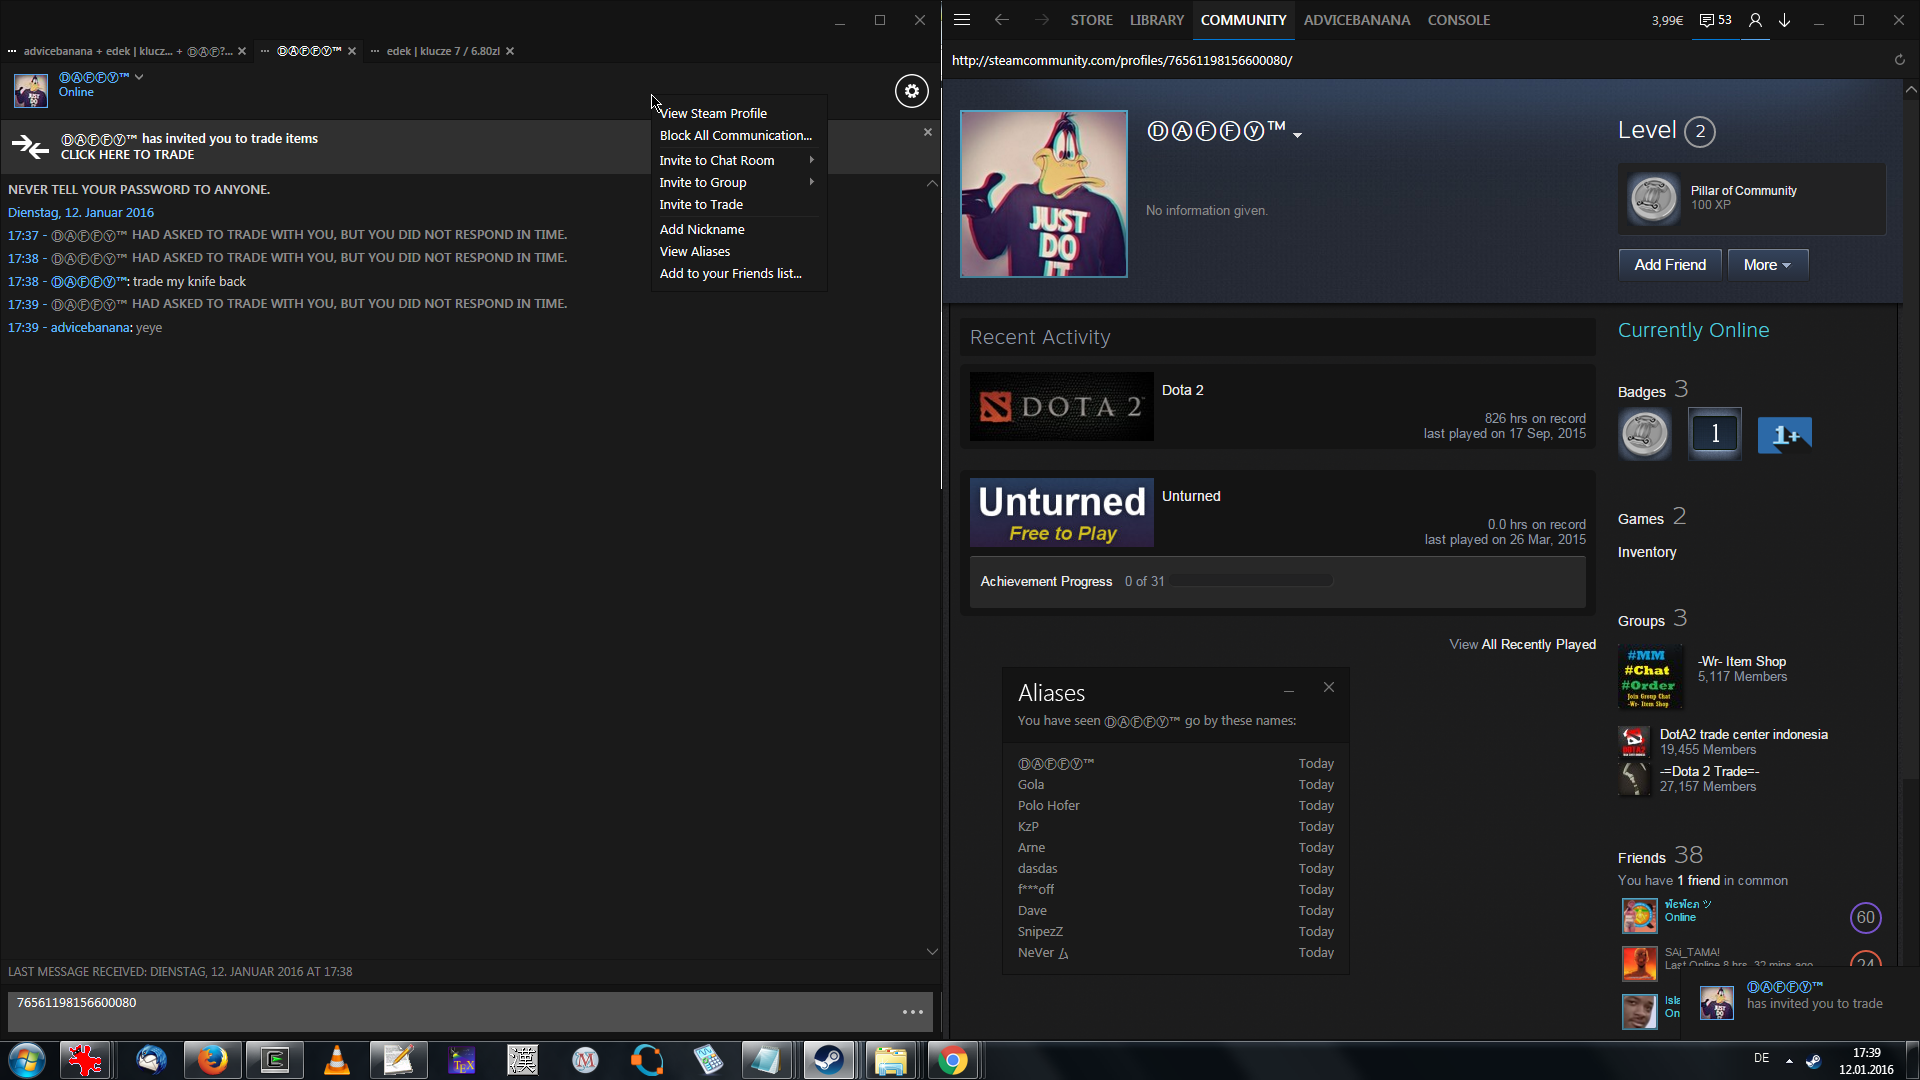Viewport: 1920px width, 1080px height.
Task: Open chat input options ellipsis
Action: [912, 1012]
